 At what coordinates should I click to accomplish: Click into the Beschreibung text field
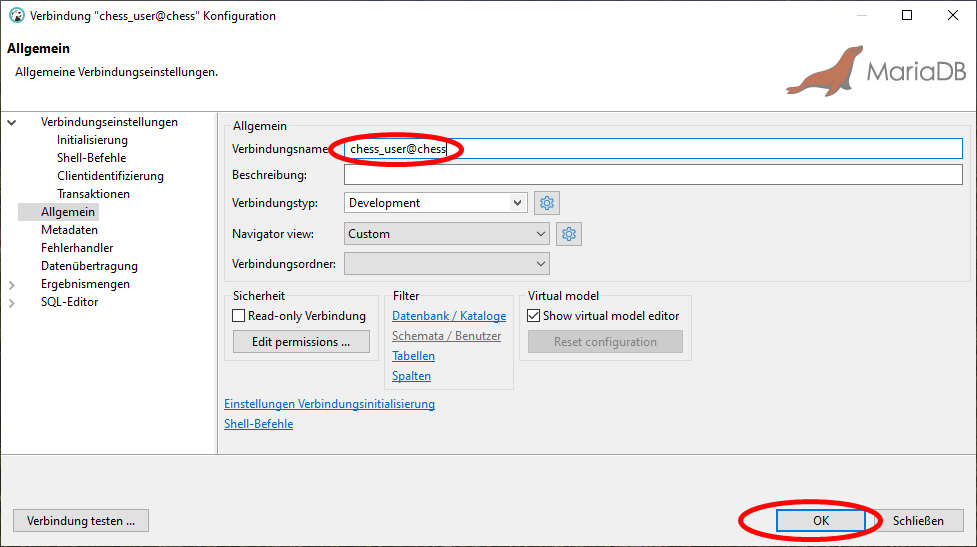pyautogui.click(x=653, y=175)
